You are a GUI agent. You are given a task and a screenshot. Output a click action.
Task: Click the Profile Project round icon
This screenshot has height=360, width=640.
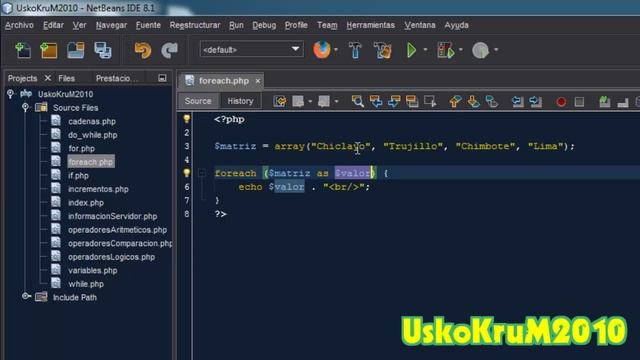click(x=480, y=50)
